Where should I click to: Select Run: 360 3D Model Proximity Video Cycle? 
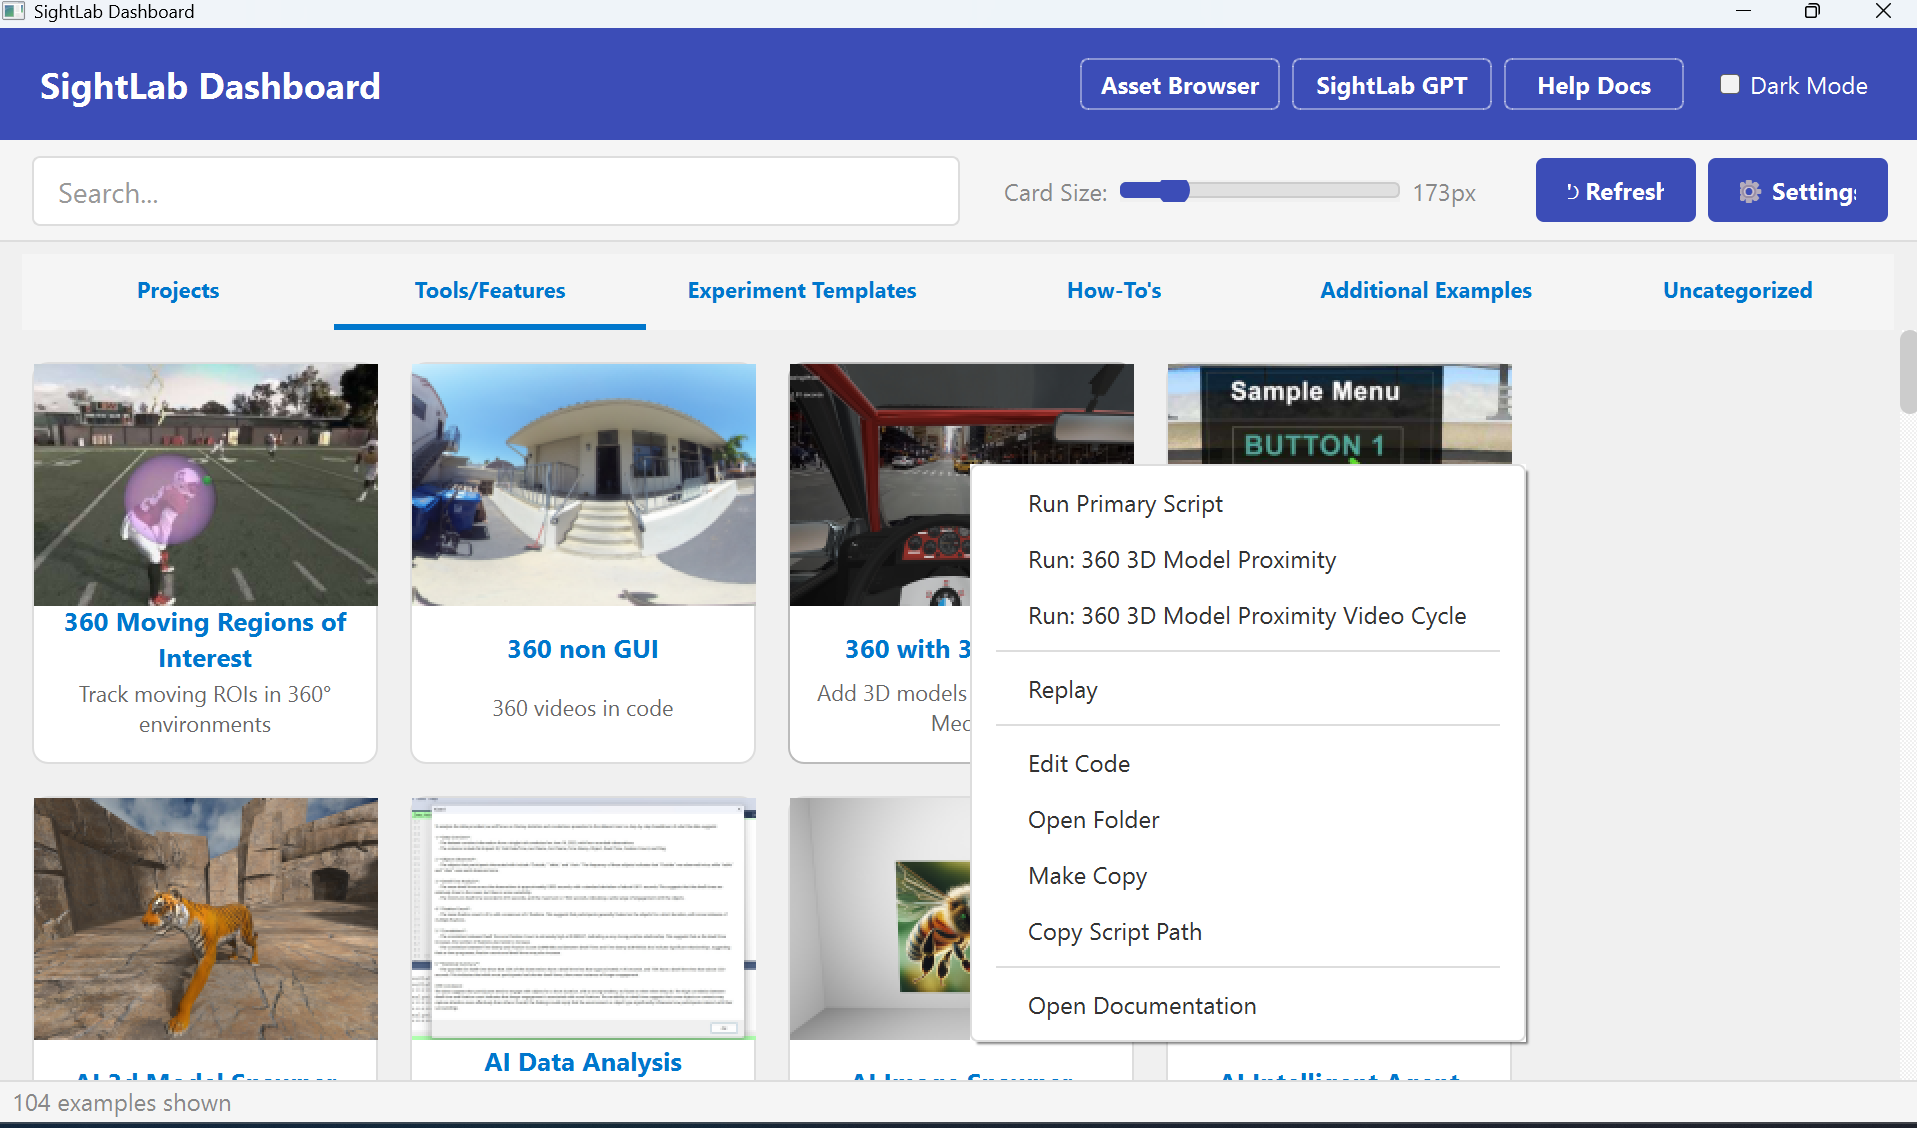pyautogui.click(x=1246, y=616)
